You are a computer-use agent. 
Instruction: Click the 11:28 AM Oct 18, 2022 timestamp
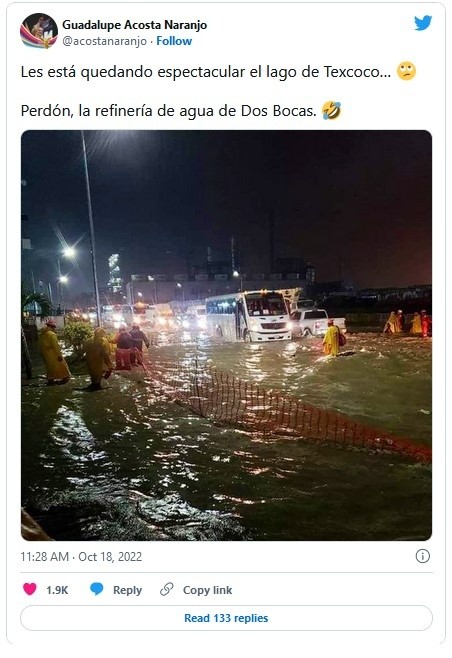coord(81,557)
